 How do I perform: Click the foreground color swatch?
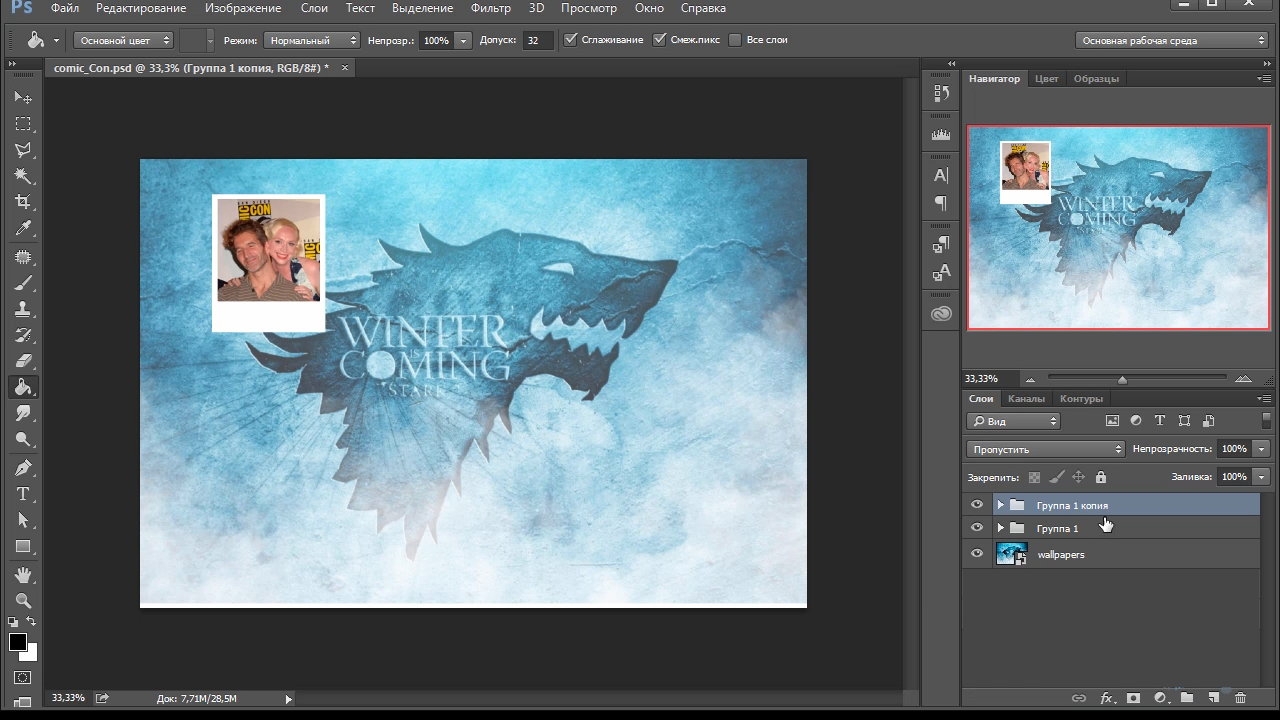(x=17, y=642)
